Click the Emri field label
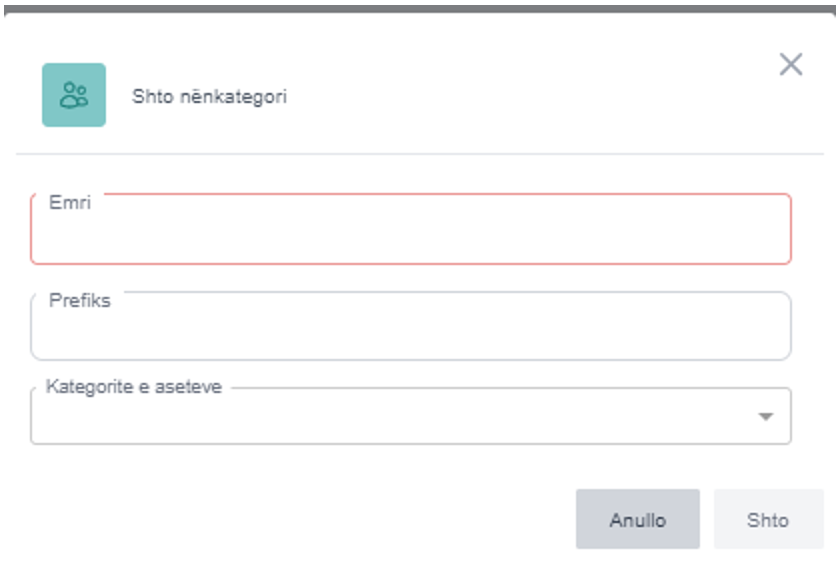837x561 pixels. 70,202
